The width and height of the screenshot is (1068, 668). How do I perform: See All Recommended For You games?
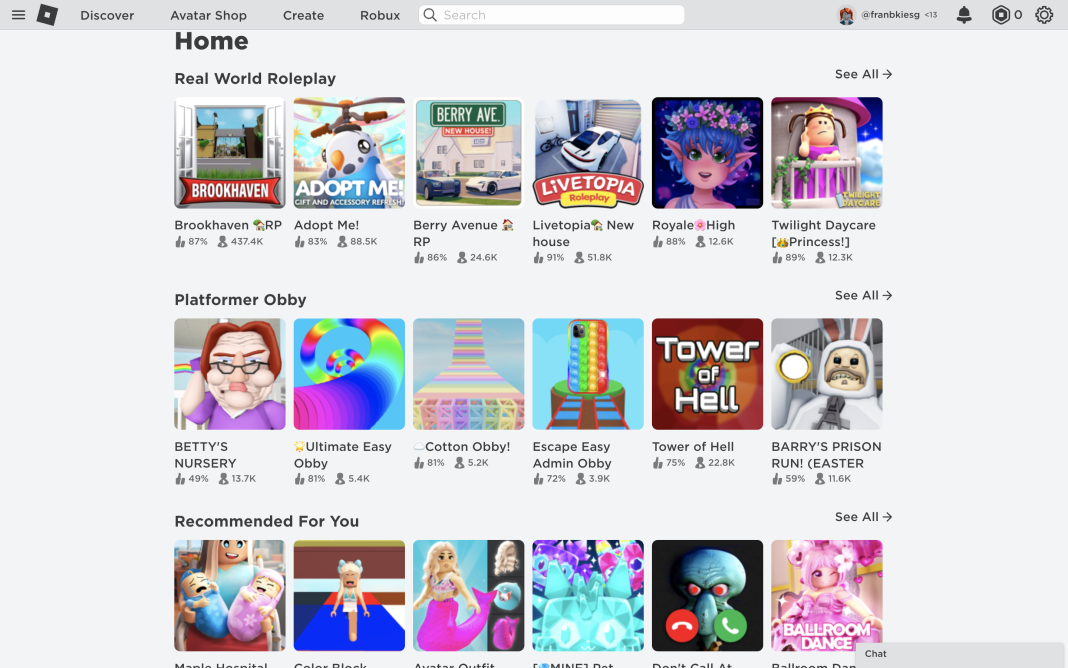pyautogui.click(x=864, y=517)
